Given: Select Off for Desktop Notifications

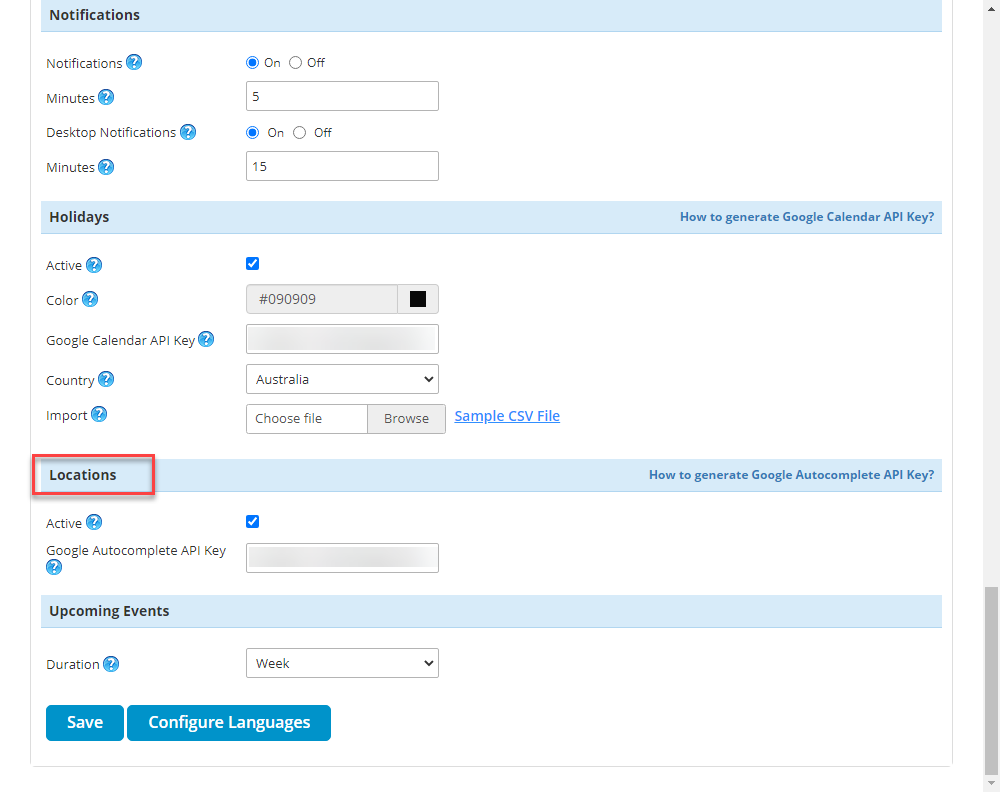Looking at the screenshot, I should [300, 133].
